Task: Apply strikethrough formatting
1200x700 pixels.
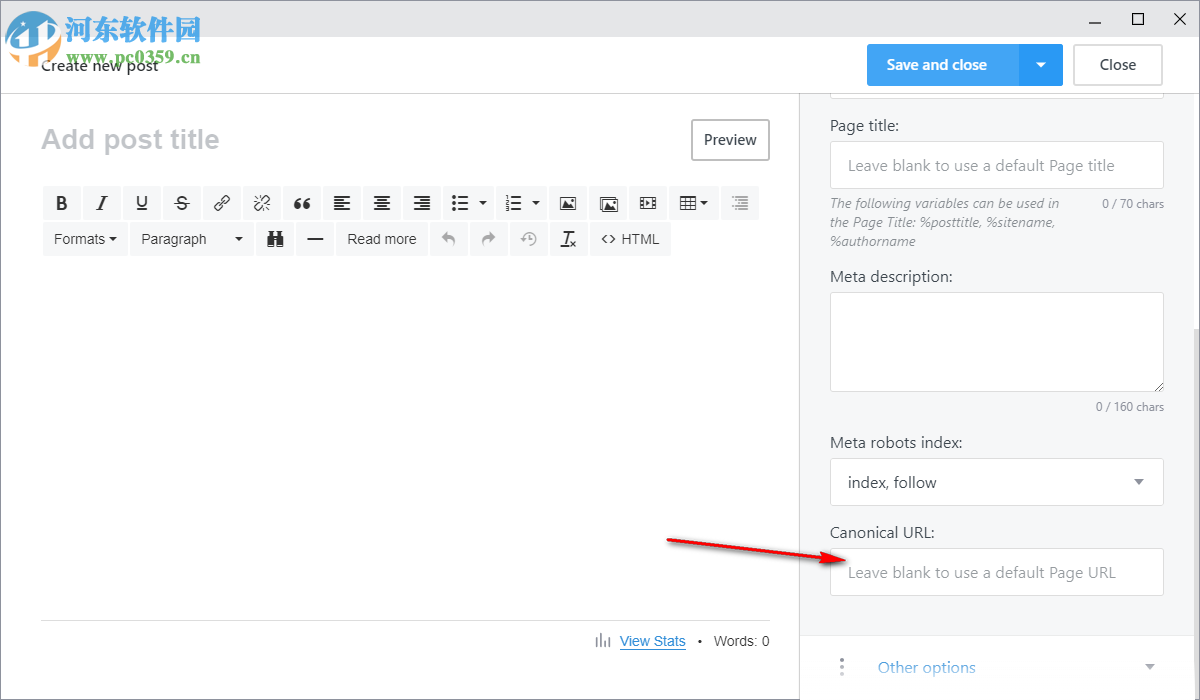Action: pos(182,203)
